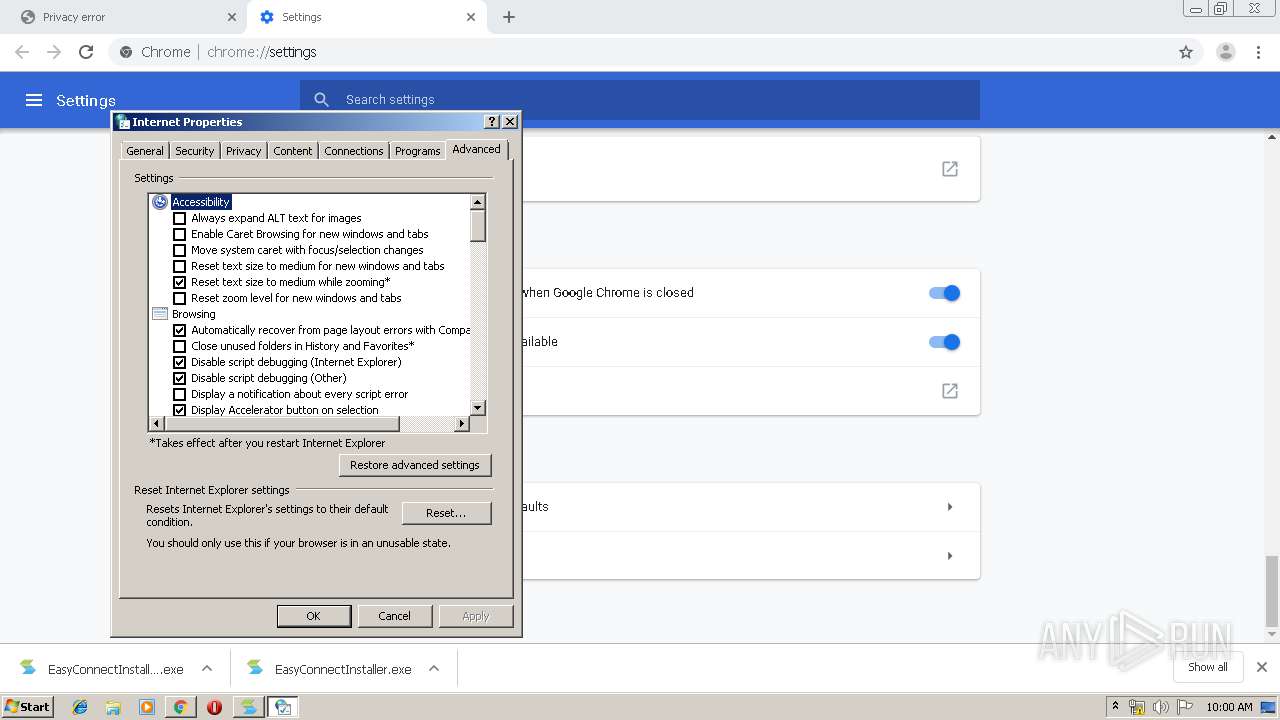Screen dimensions: 1280x720
Task: Click the settings list scroll down arrow
Action: tap(478, 407)
